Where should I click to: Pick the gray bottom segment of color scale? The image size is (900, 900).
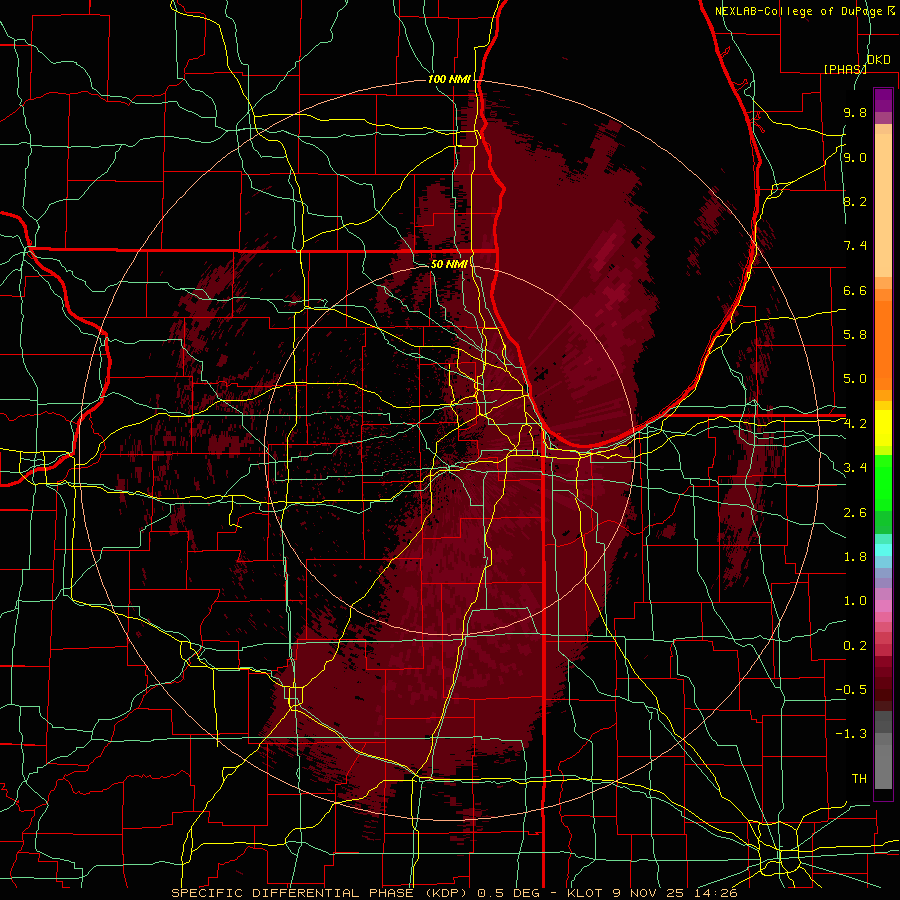[883, 766]
